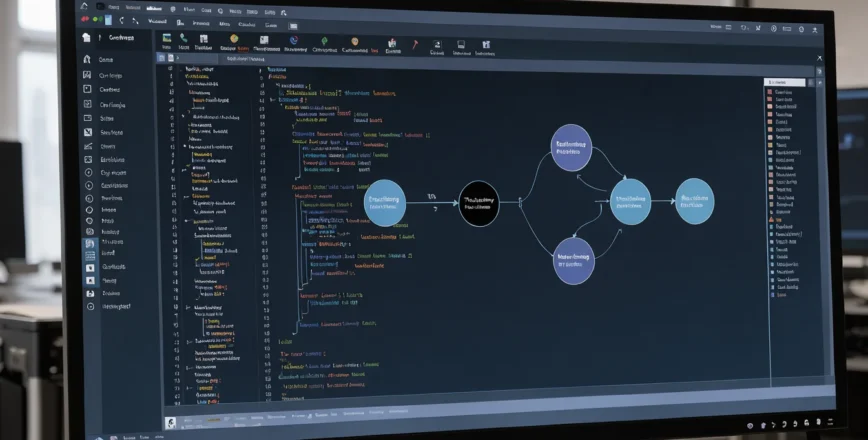Click the envelope-like icon ending the second menu row

point(293,26)
